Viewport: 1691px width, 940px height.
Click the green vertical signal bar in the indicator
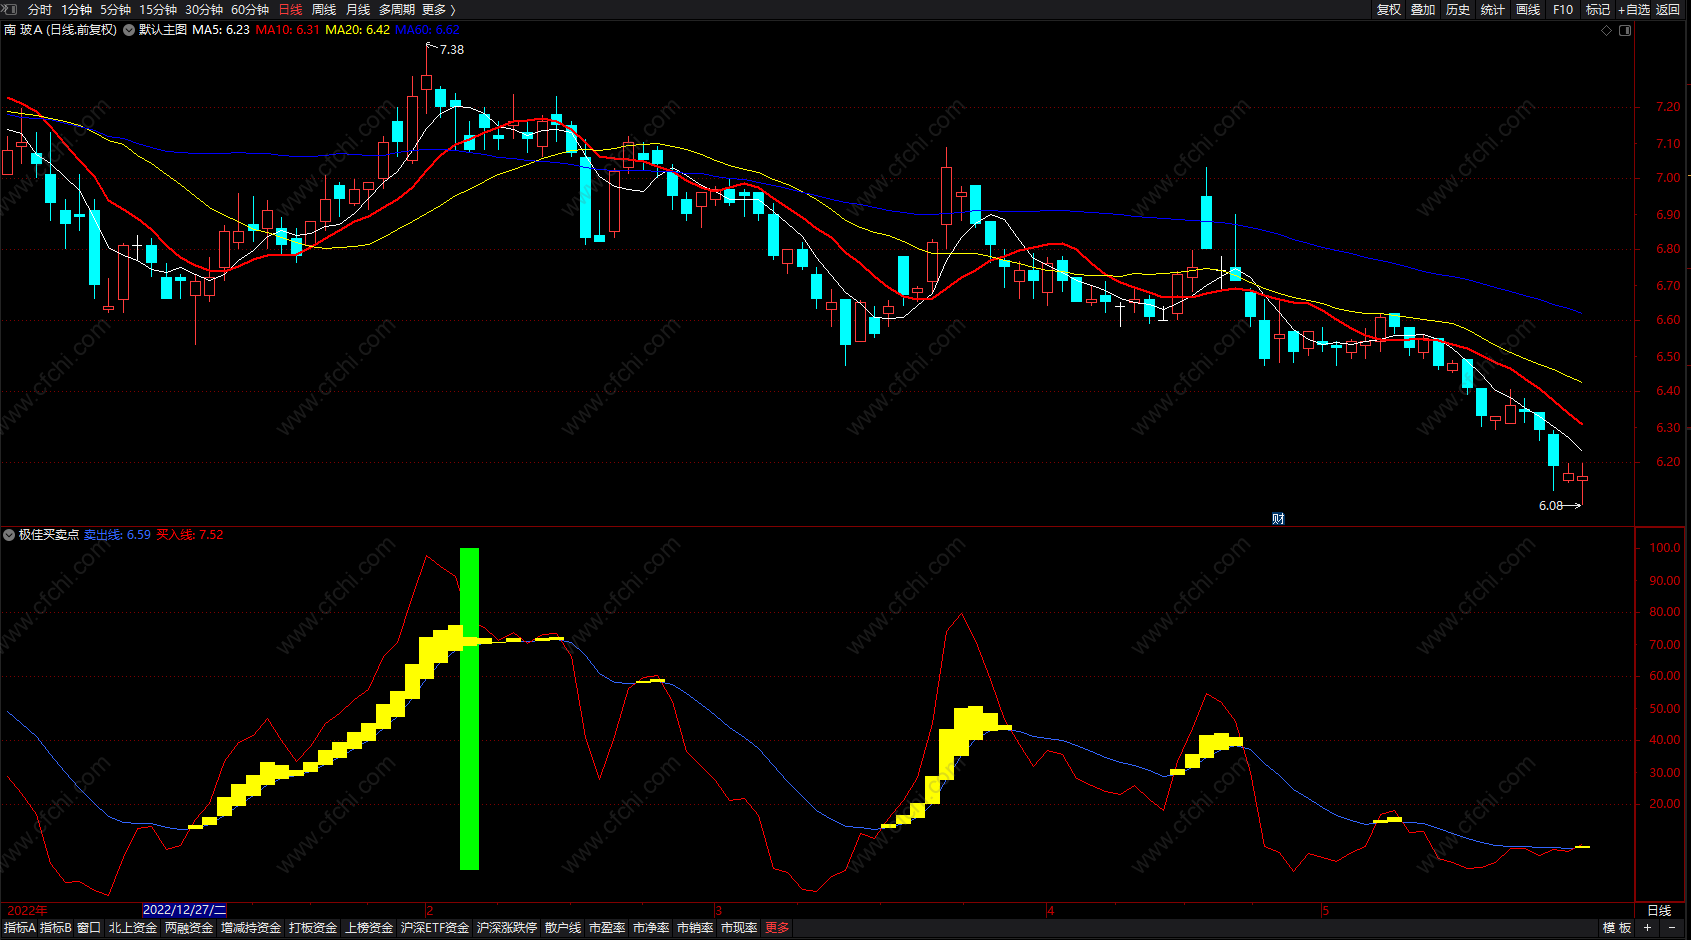pos(469,708)
